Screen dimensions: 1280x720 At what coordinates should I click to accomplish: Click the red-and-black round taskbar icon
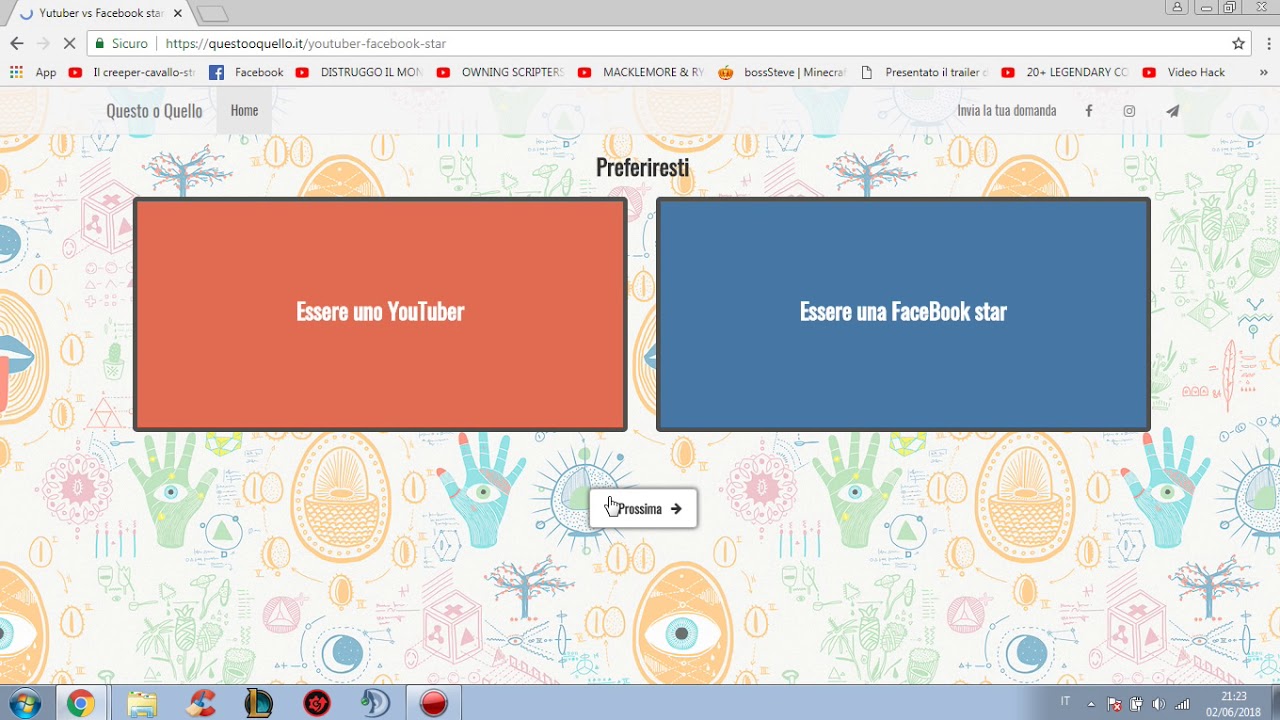tap(317, 703)
